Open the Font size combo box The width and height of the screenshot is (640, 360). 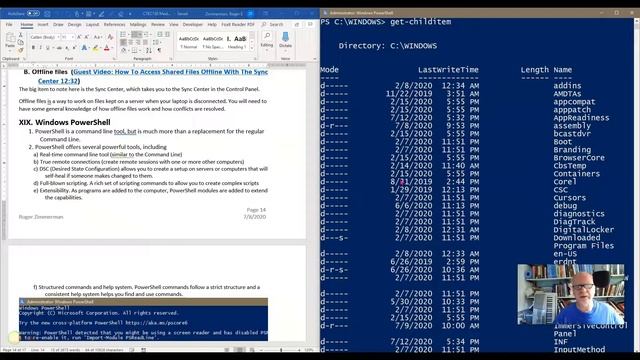tap(67, 37)
